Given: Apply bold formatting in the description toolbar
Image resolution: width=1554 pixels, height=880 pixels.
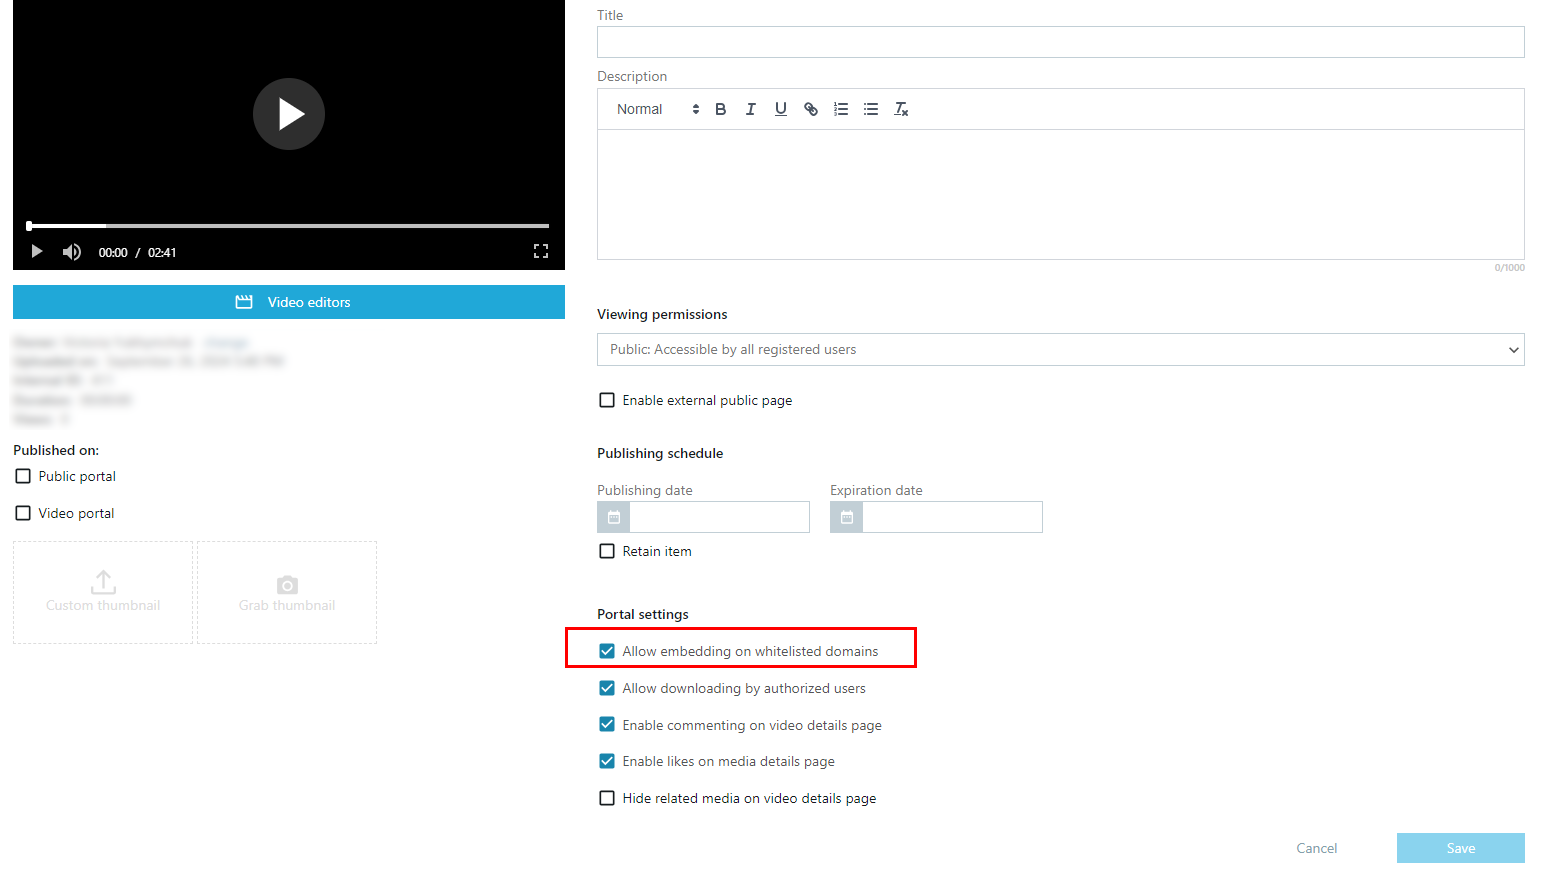Looking at the screenshot, I should pyautogui.click(x=720, y=108).
